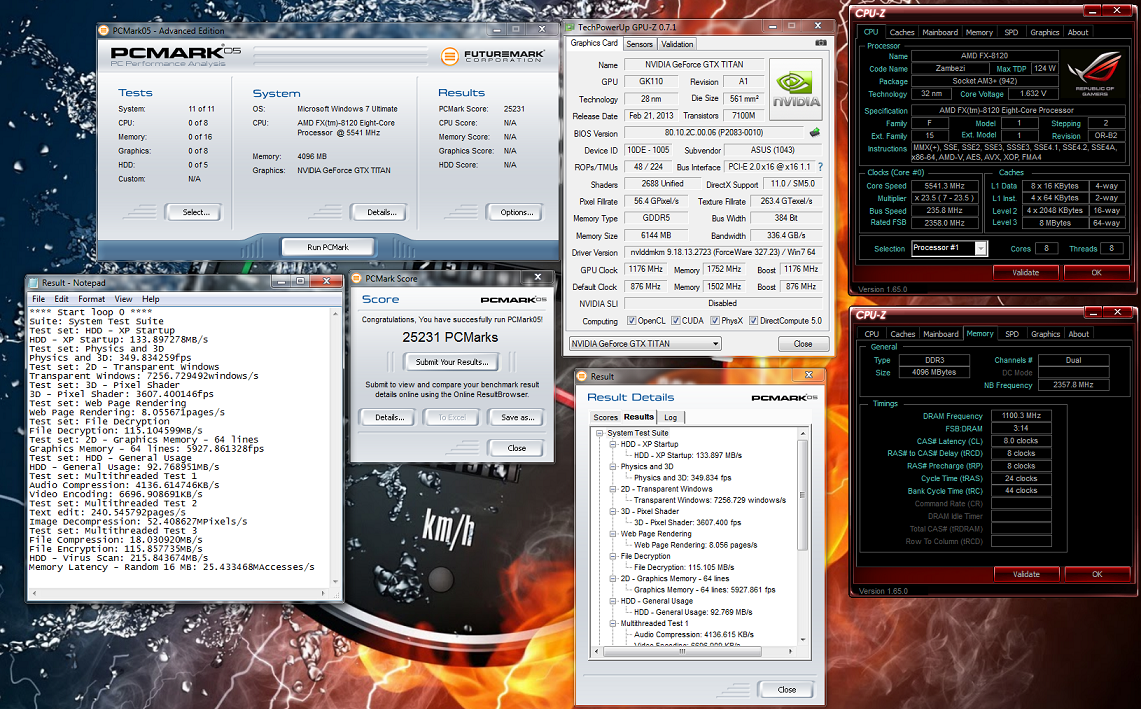The height and width of the screenshot is (709, 1141).
Task: Open the Caches tab in upper CPU-Z window
Action: tap(902, 32)
